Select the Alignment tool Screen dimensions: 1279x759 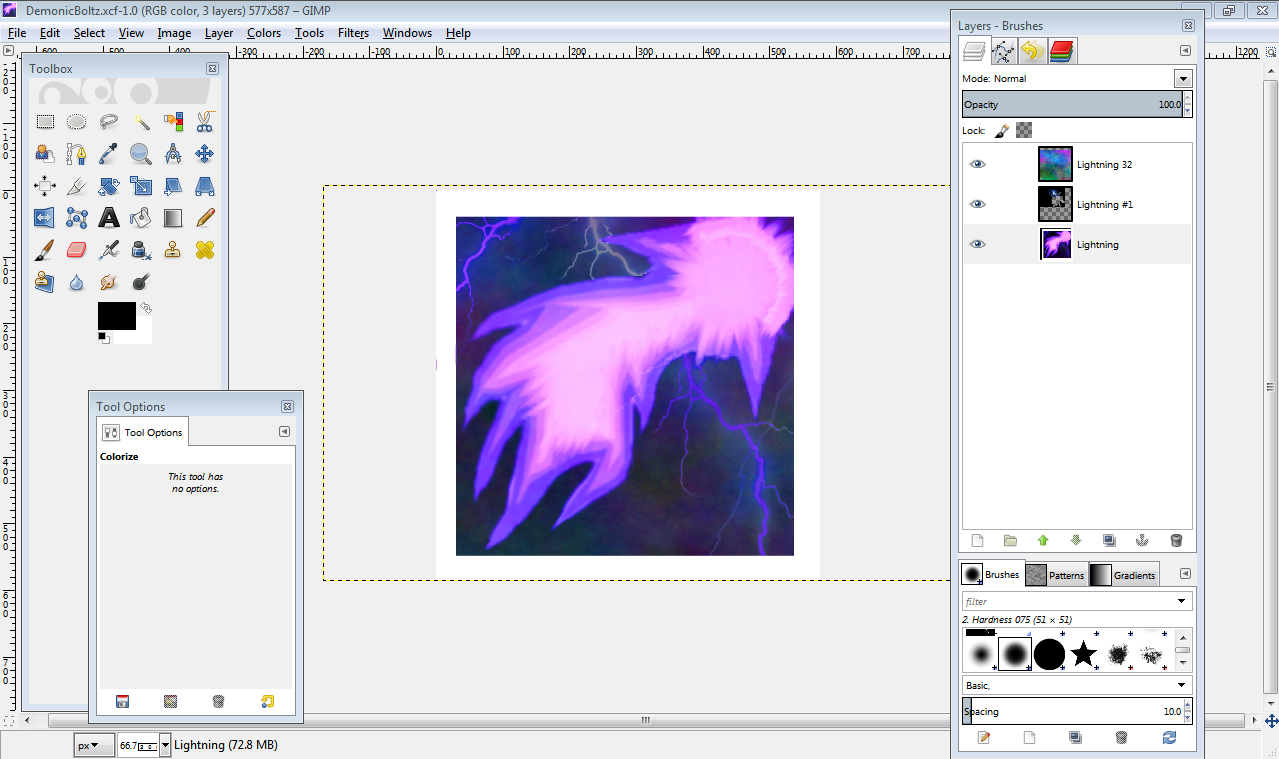point(45,186)
